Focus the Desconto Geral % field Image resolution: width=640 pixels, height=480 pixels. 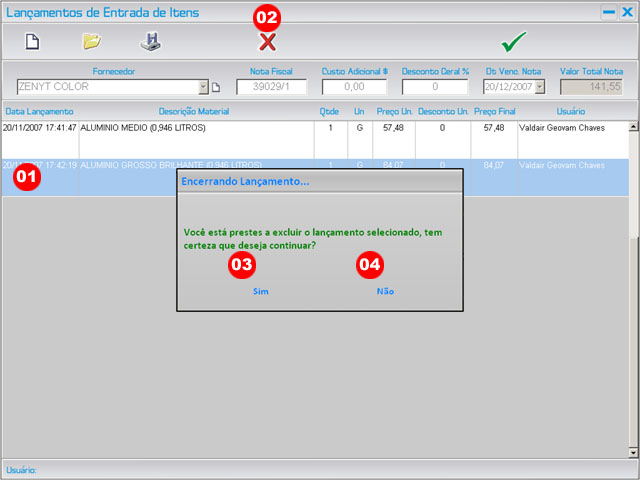pos(435,88)
